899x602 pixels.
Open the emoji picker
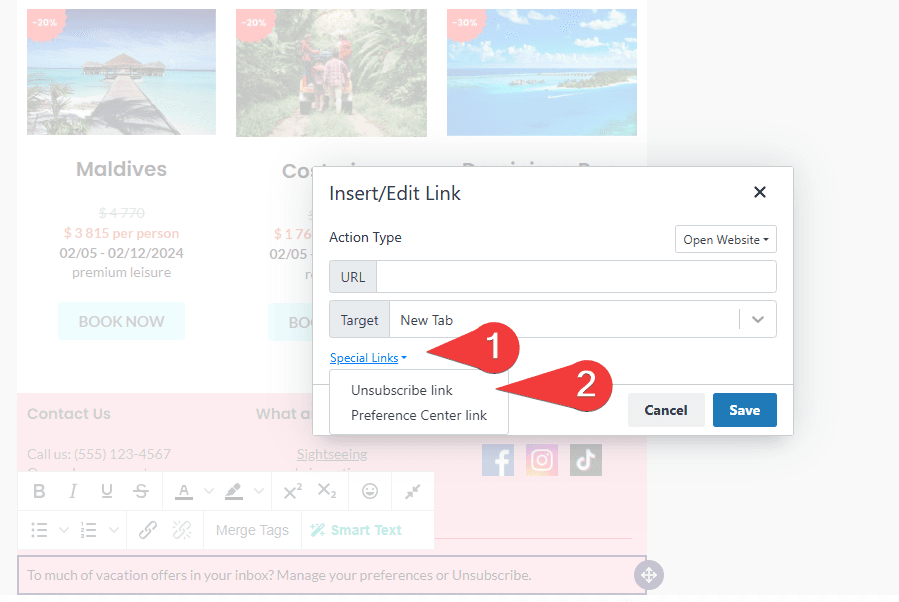click(370, 491)
